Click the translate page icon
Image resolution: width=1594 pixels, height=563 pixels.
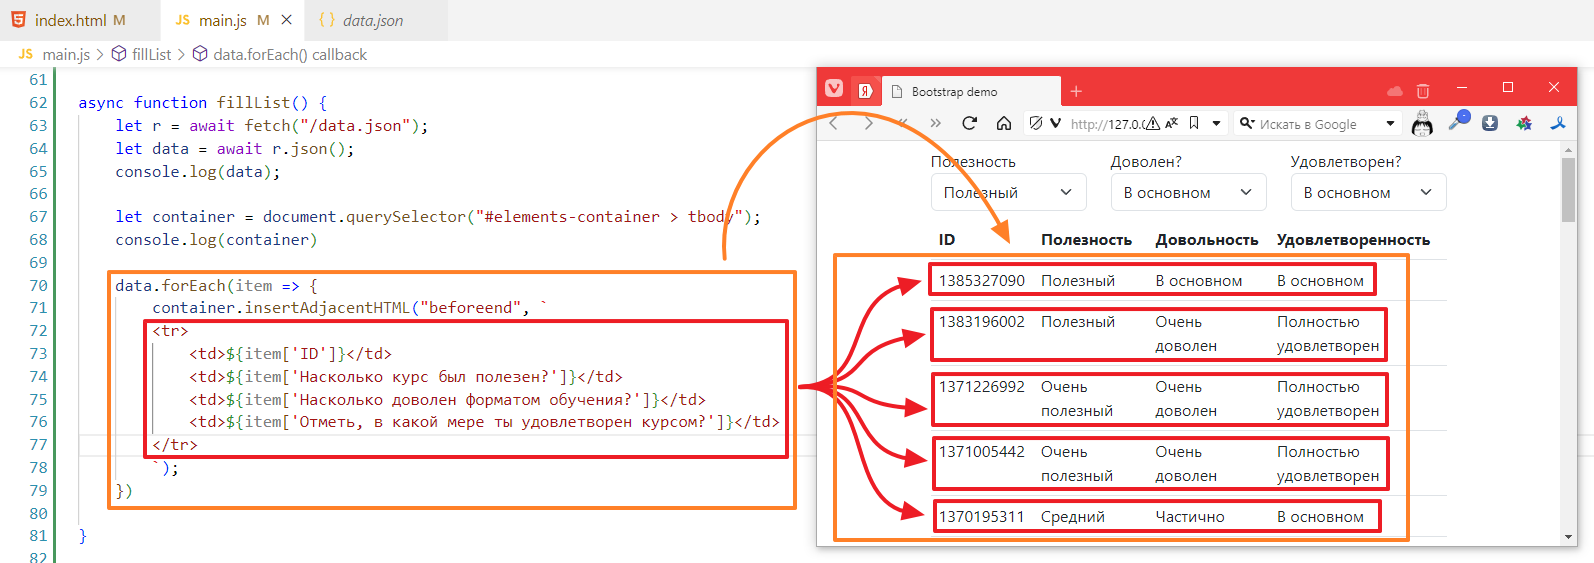tap(1172, 123)
